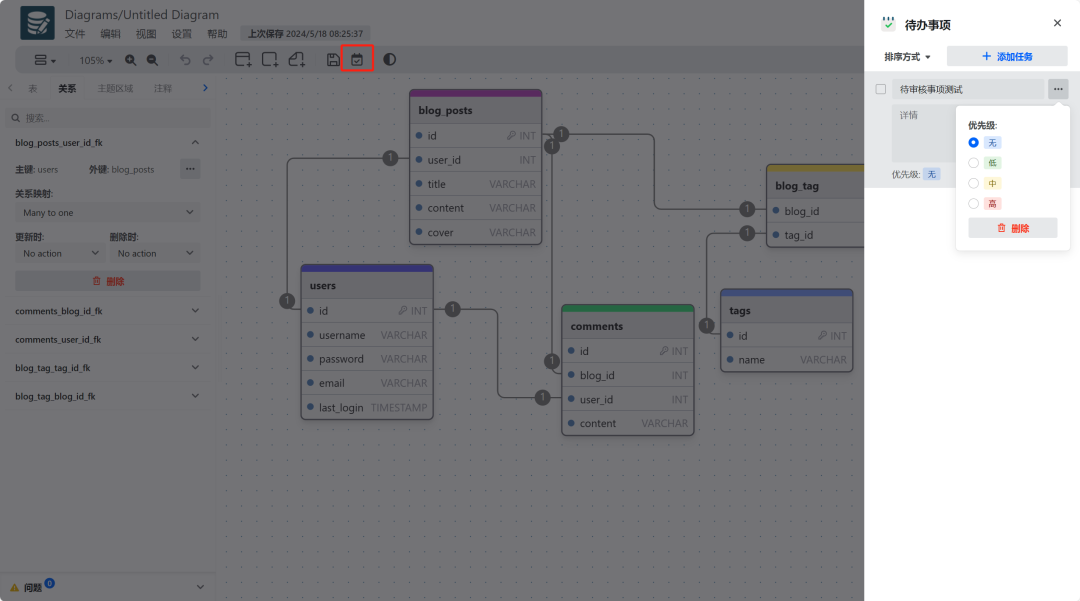Click the add note icon
Image resolution: width=1080 pixels, height=601 pixels.
[x=297, y=60]
